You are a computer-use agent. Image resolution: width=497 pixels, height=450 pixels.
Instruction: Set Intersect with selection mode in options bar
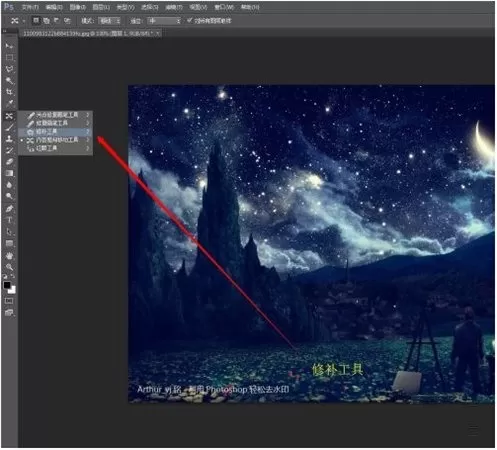point(67,21)
